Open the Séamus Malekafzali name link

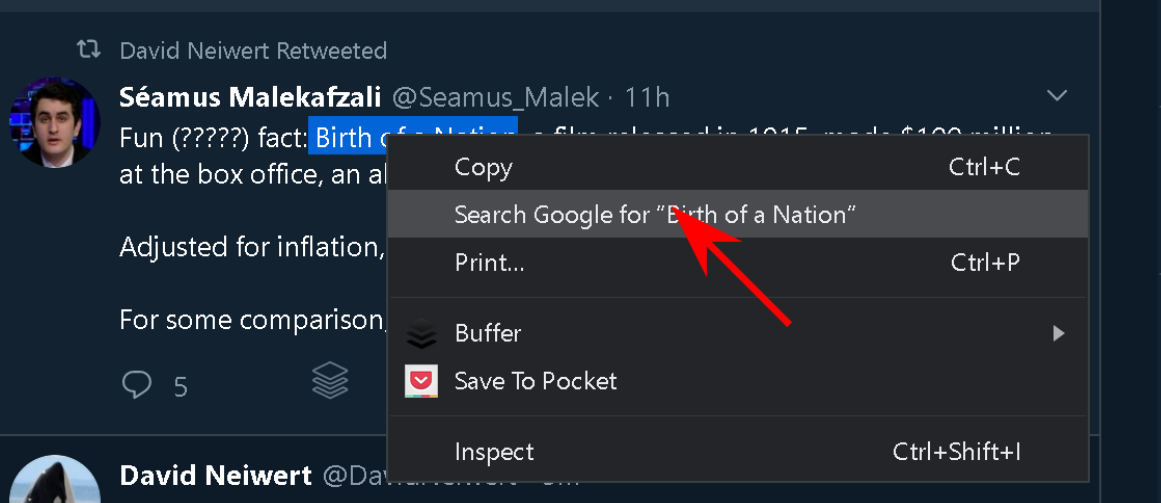tap(250, 97)
